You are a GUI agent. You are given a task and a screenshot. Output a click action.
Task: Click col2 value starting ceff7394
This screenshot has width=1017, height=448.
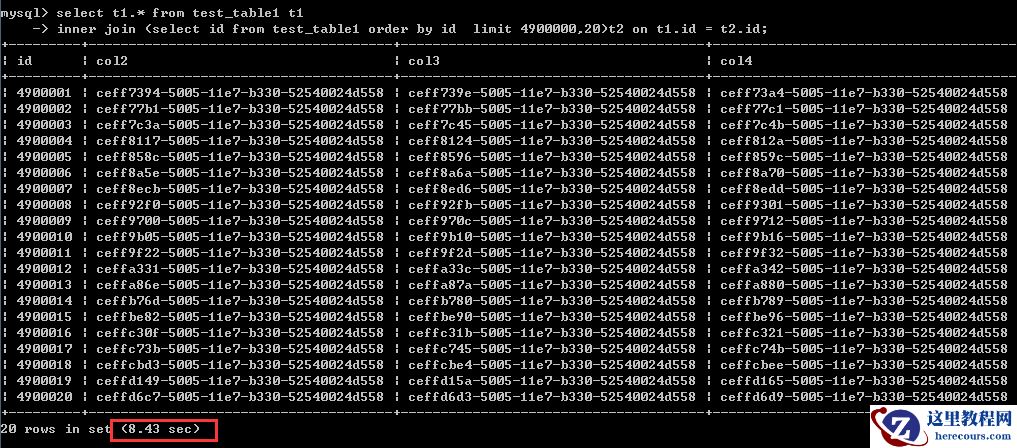click(239, 93)
